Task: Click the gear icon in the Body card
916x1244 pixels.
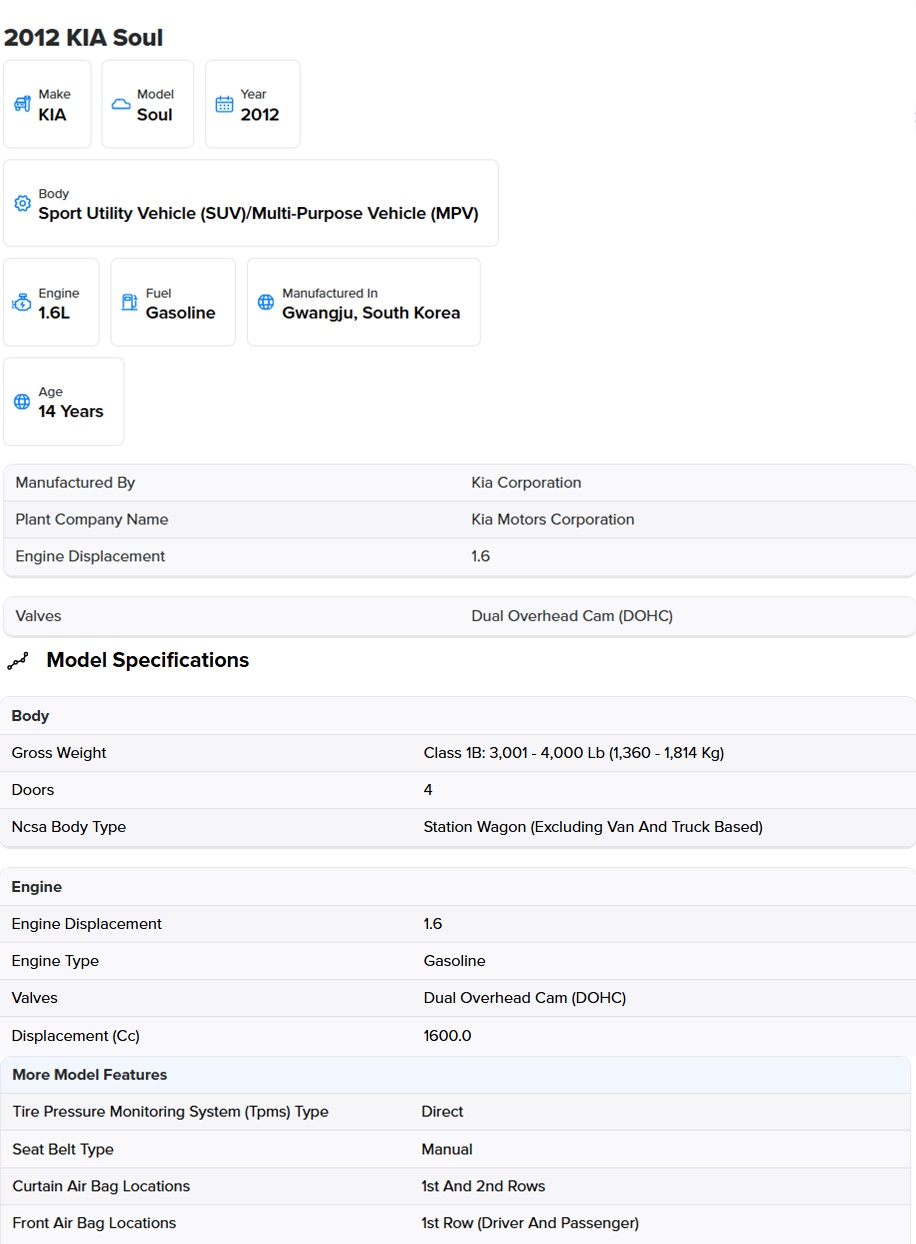Action: click(x=22, y=203)
